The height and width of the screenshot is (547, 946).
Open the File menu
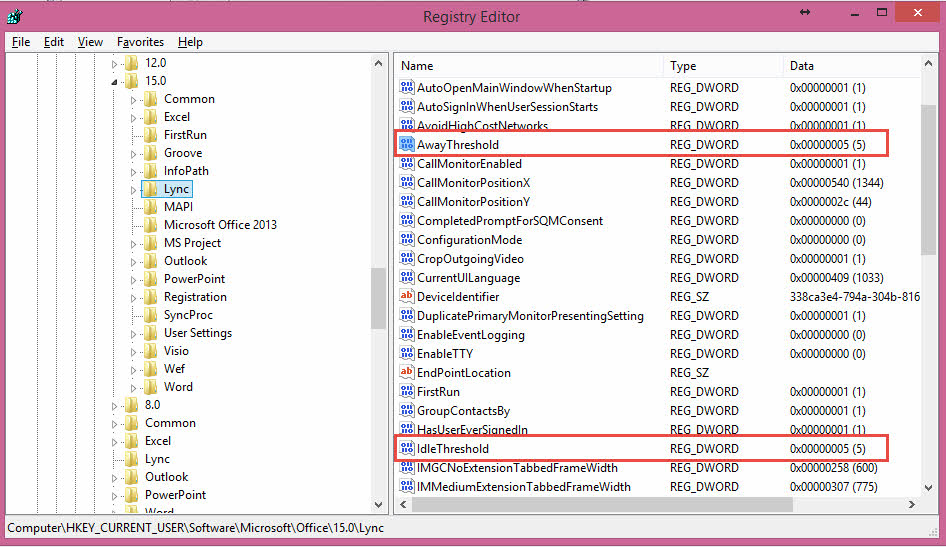pos(21,42)
